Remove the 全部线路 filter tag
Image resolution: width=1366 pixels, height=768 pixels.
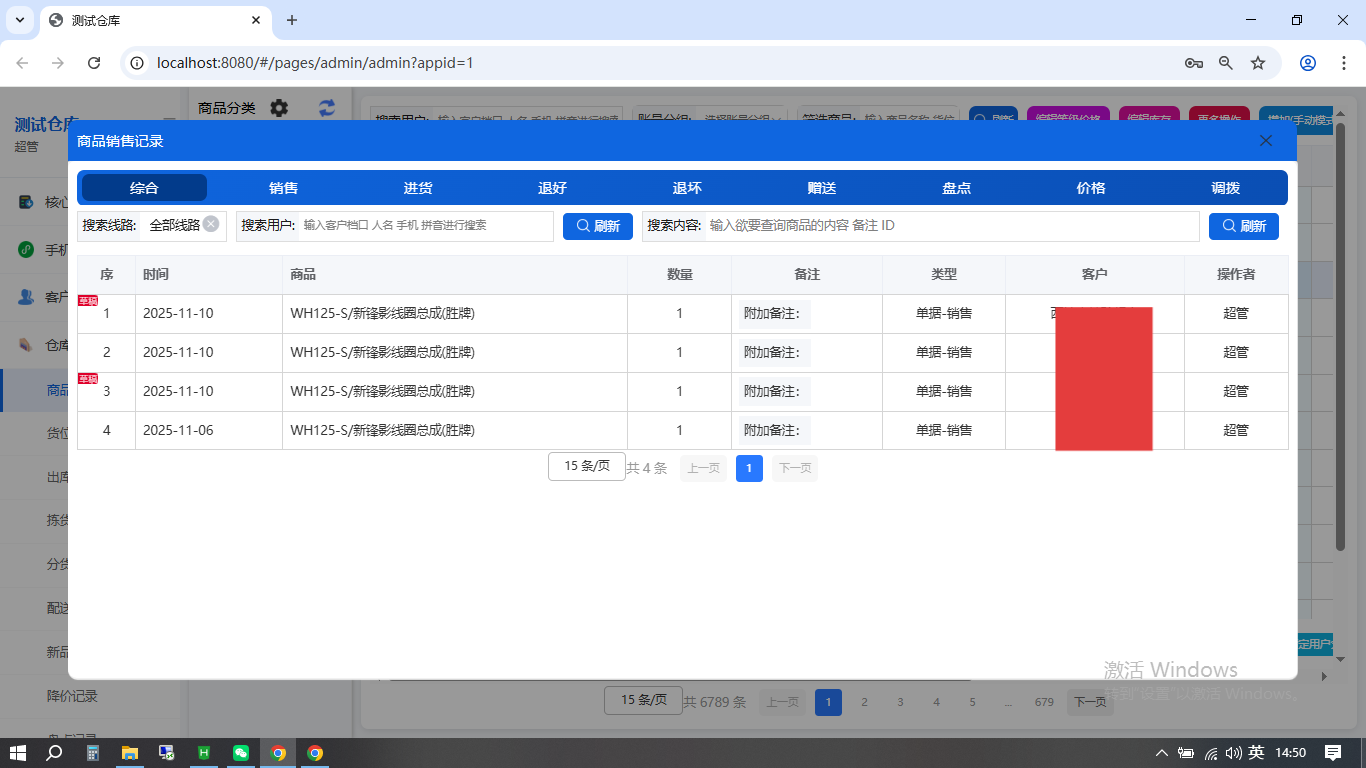pyautogui.click(x=210, y=225)
